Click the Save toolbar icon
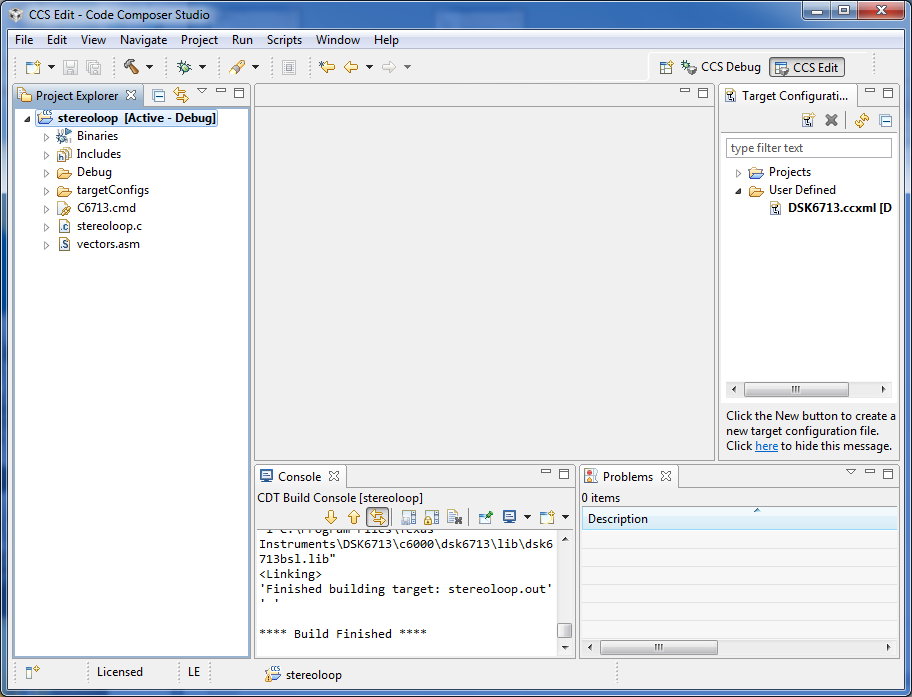912x697 pixels. click(x=70, y=67)
